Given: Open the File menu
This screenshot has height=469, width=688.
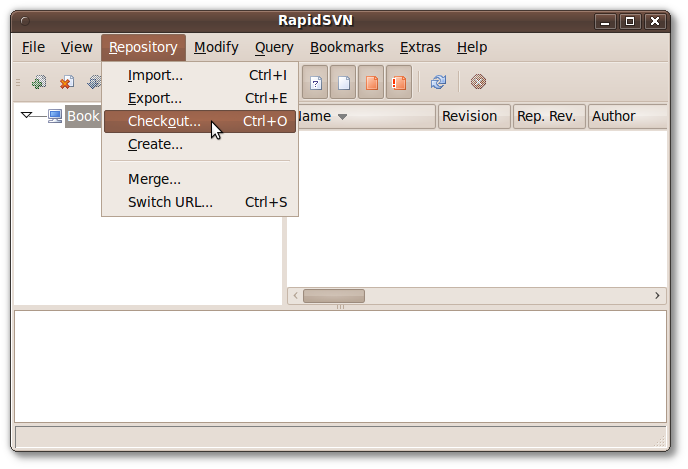Looking at the screenshot, I should click(x=33, y=47).
